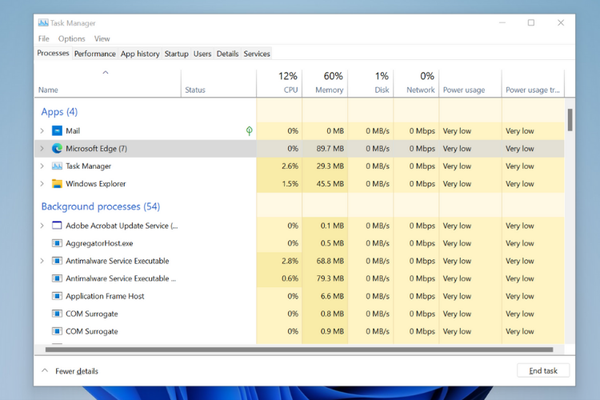Open the File menu
Screen dimensions: 600x400
click(44, 39)
